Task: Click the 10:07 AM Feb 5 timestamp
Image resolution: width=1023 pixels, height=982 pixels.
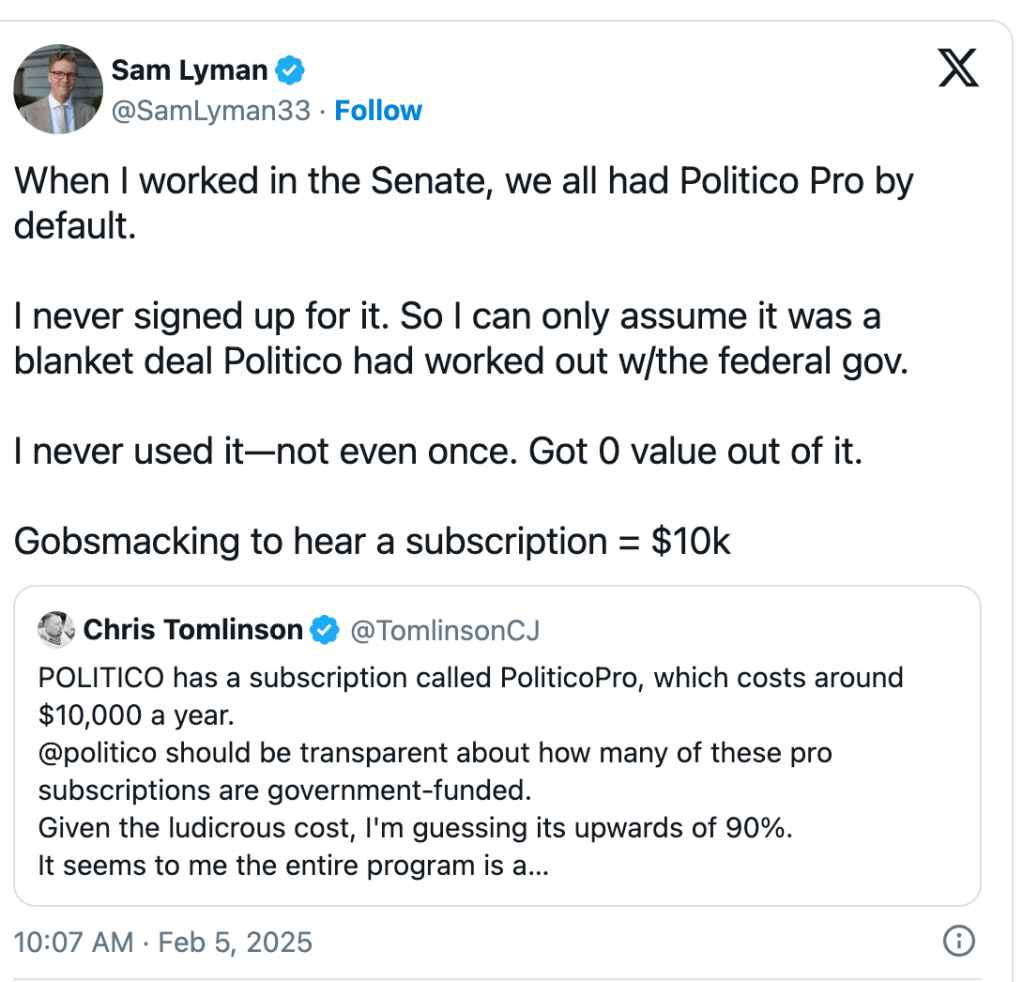Action: (163, 942)
